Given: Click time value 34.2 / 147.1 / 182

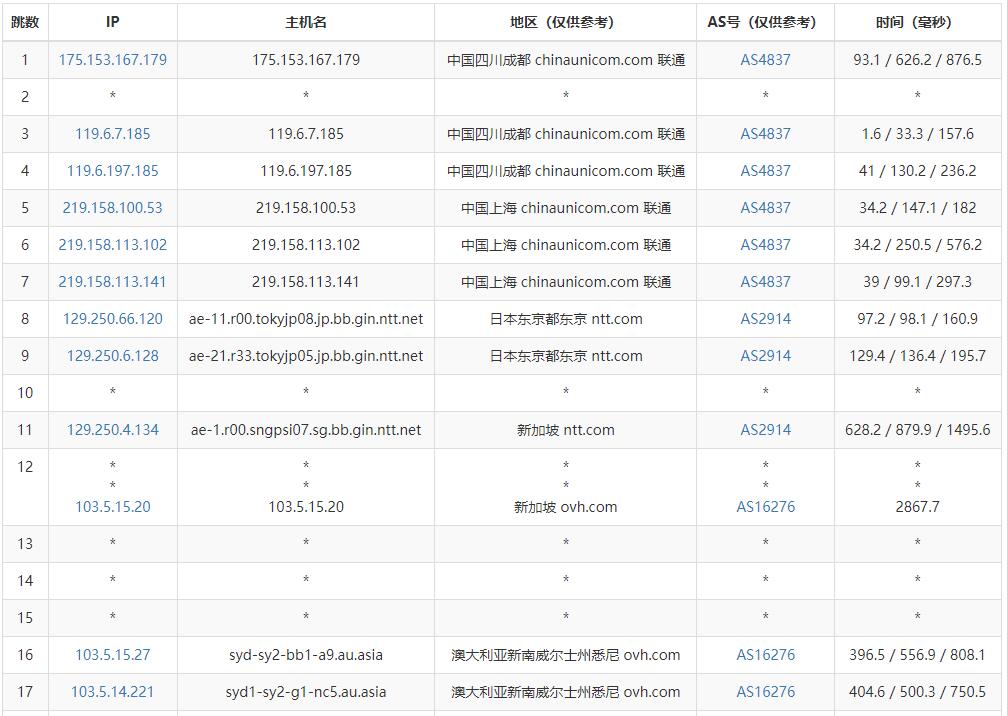Looking at the screenshot, I should pos(917,207).
